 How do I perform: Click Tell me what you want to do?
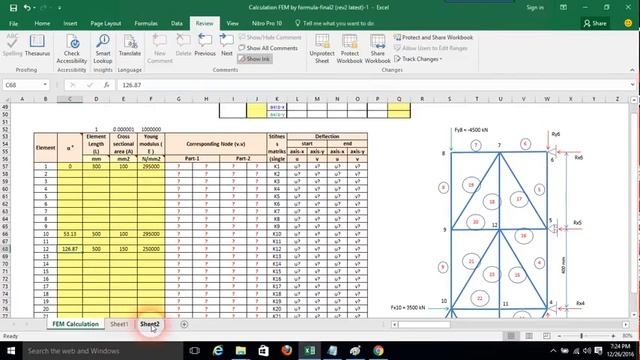(x=334, y=23)
